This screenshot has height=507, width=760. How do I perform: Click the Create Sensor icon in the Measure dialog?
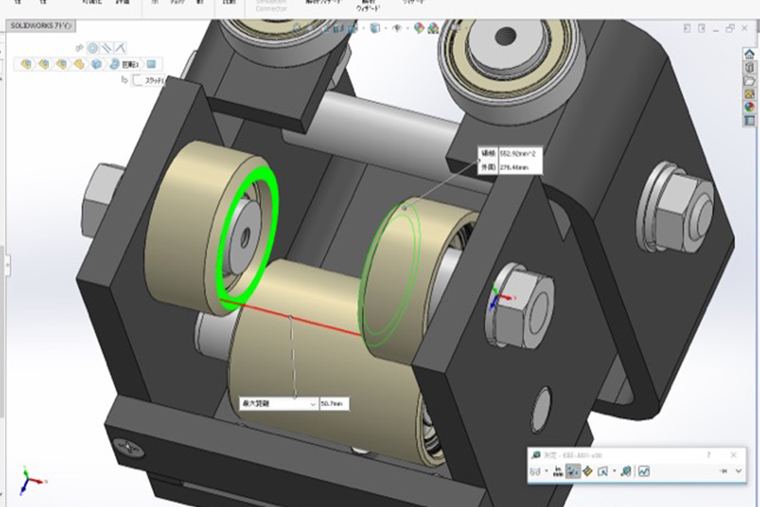(x=644, y=471)
